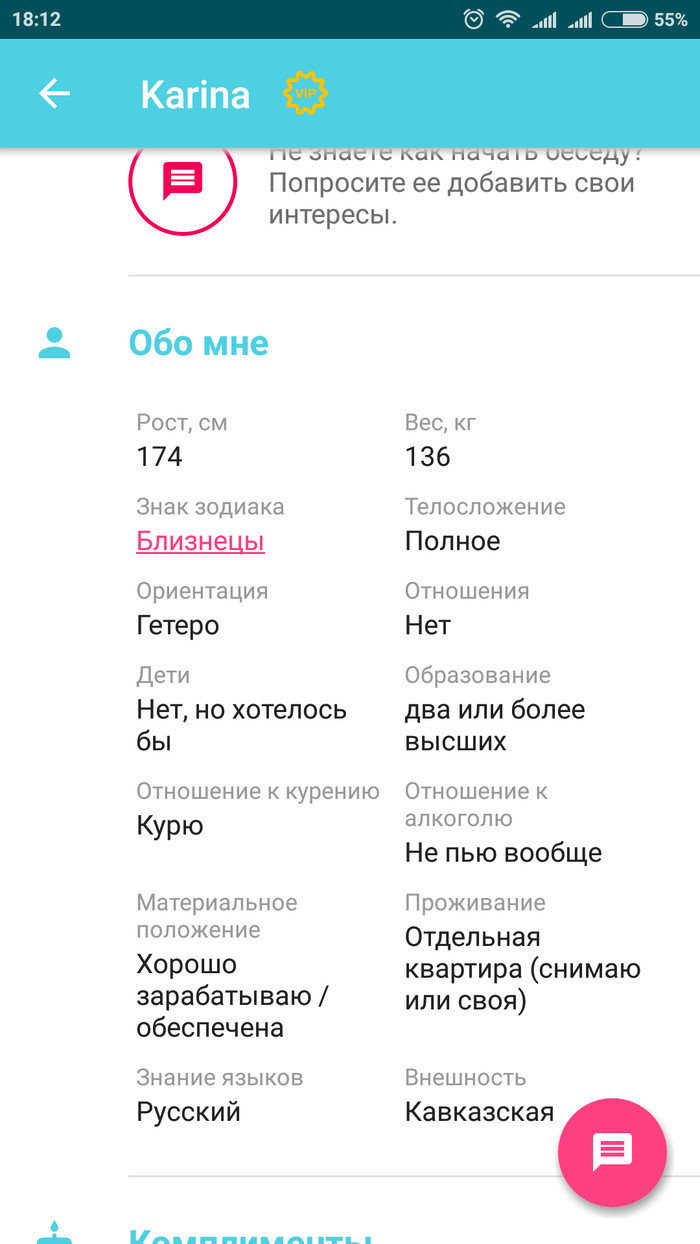
Task: Open the Обо мне section heading
Action: (198, 343)
